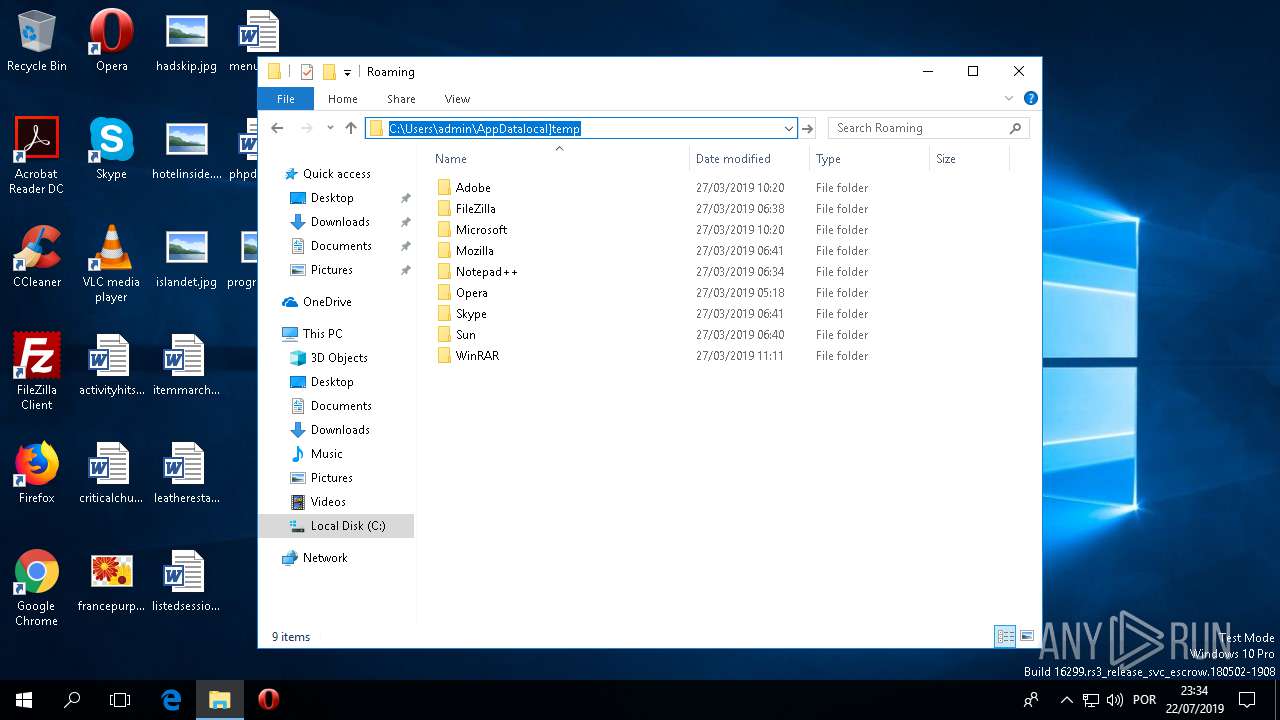This screenshot has width=1280, height=720.
Task: Show hidden system tray icons
Action: 1066,700
